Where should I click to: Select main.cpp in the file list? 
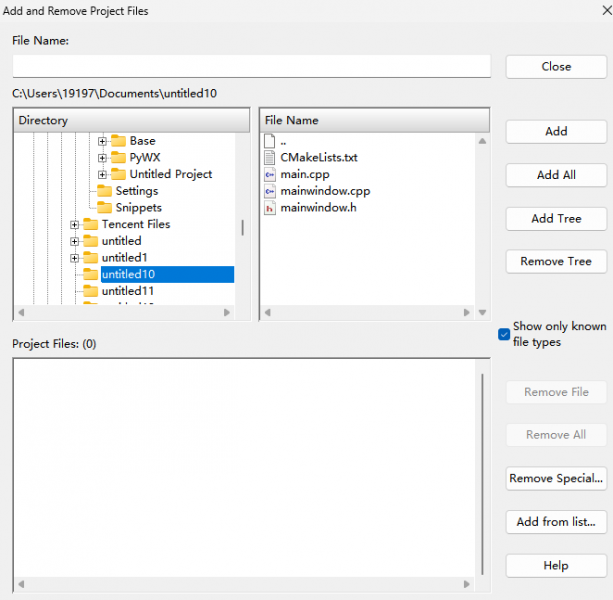[305, 174]
